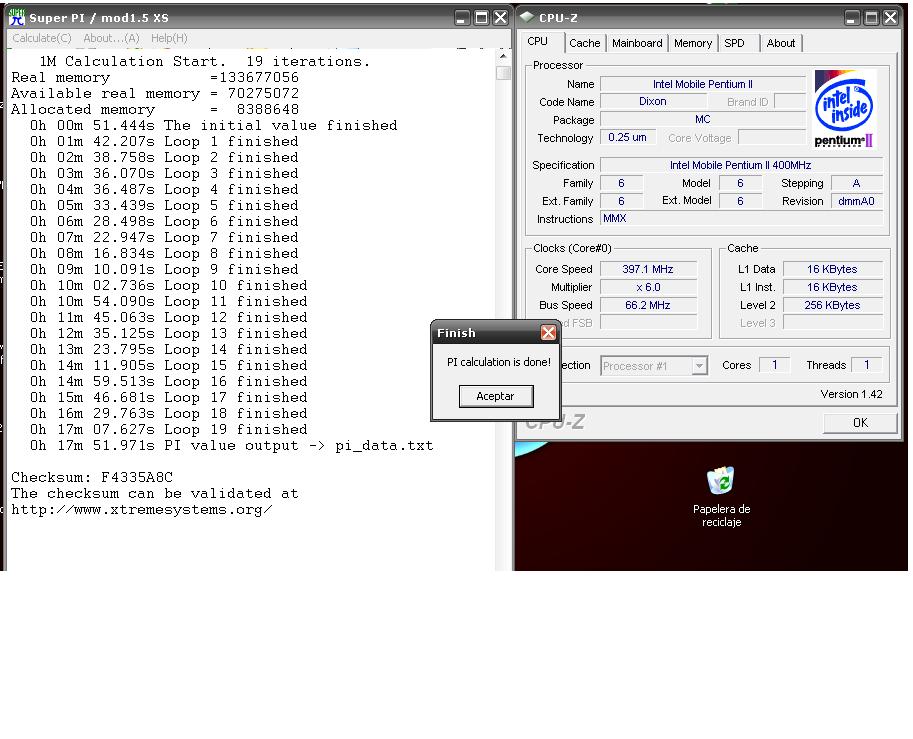Click the Threads count field
Screen dimensions: 913x739
(x=866, y=365)
